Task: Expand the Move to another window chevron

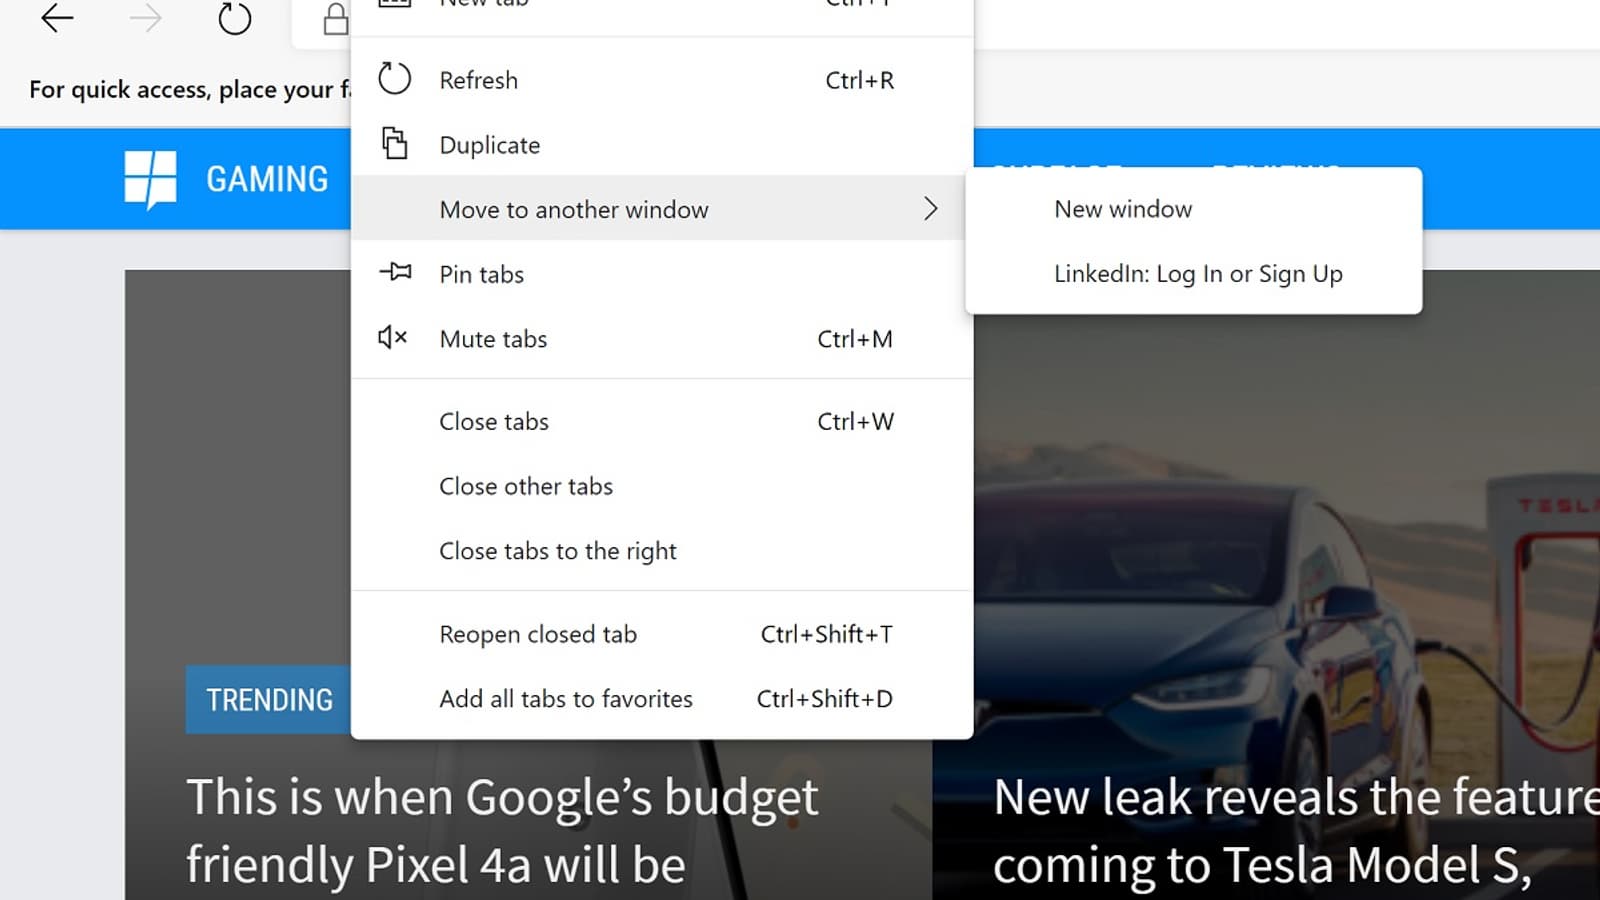Action: pyautogui.click(x=931, y=208)
